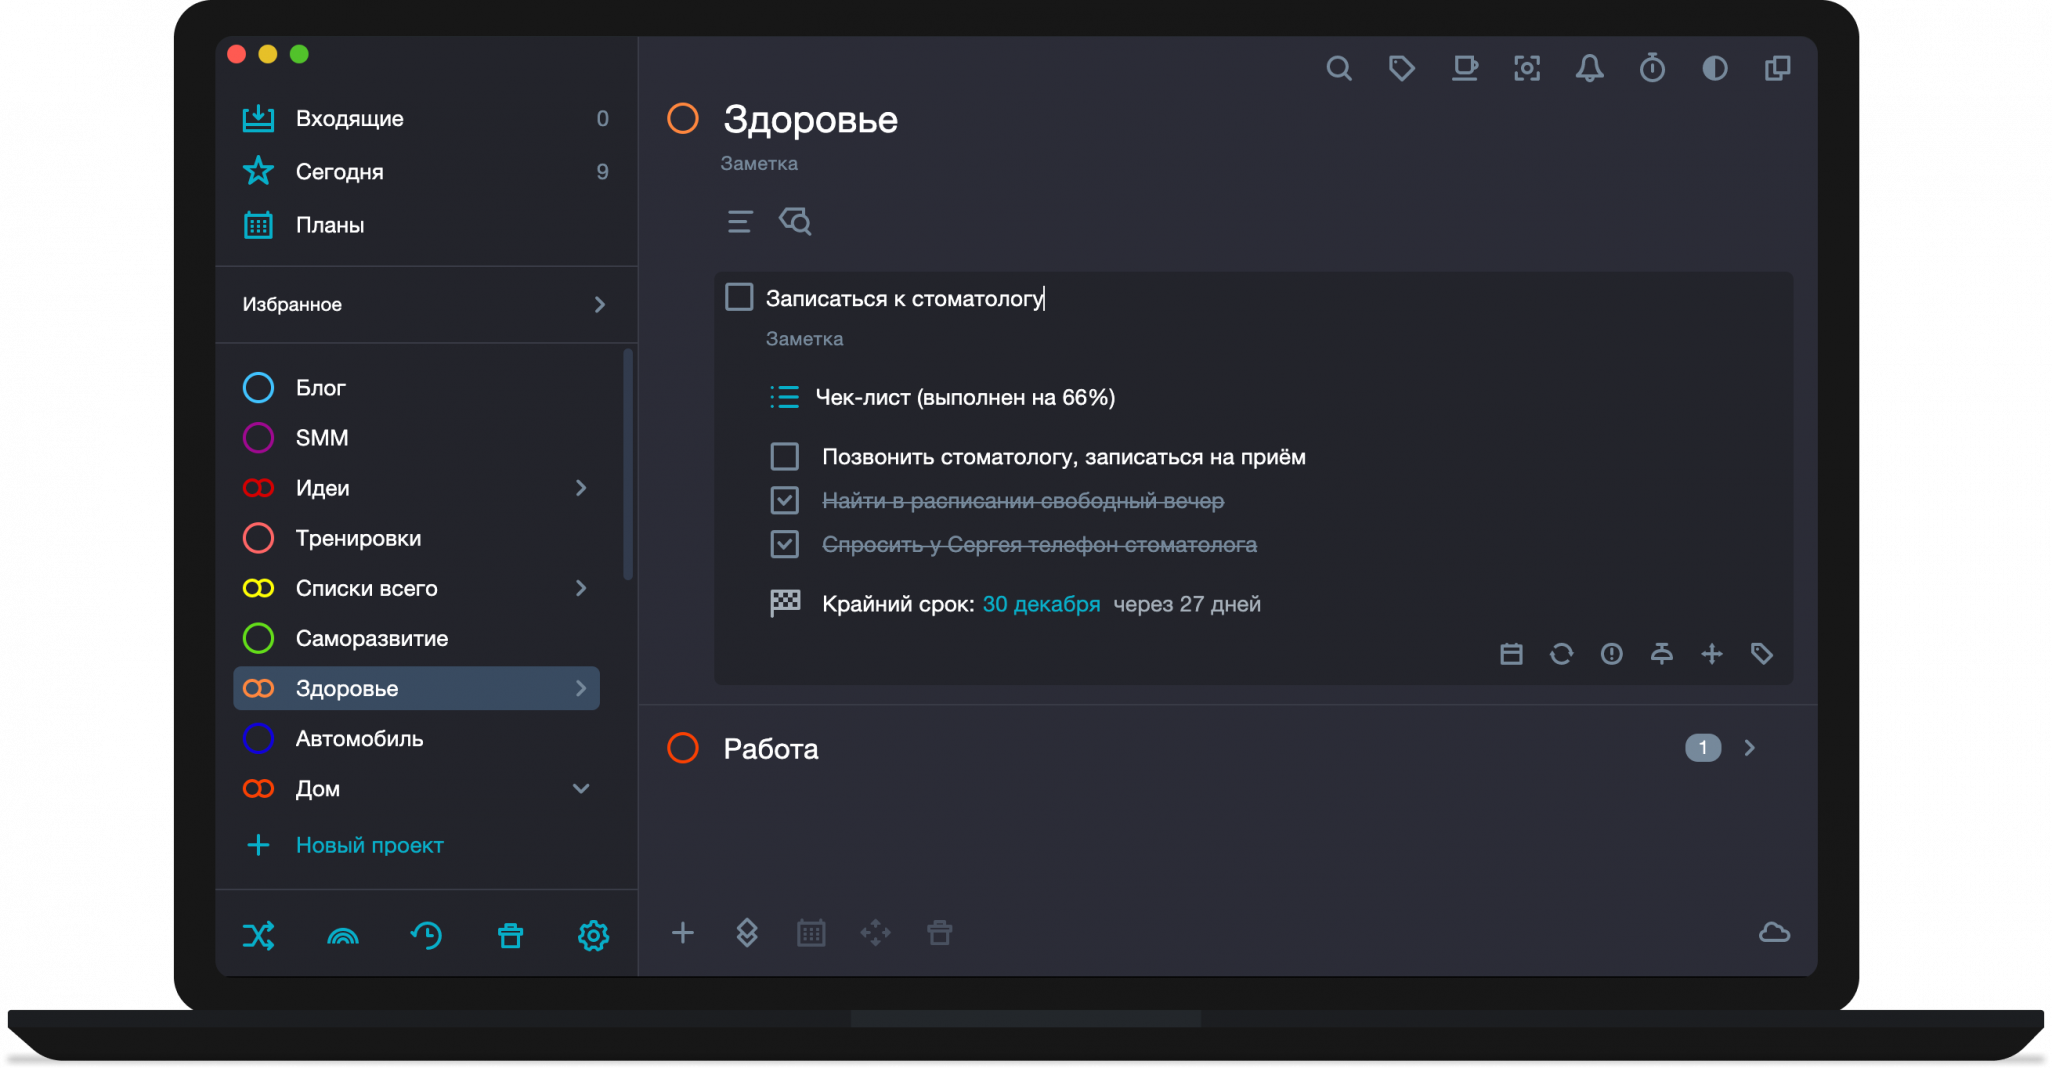Screen dimensions: 2052x1068
Task: Select the Саморазвитие project
Action: (x=416, y=638)
